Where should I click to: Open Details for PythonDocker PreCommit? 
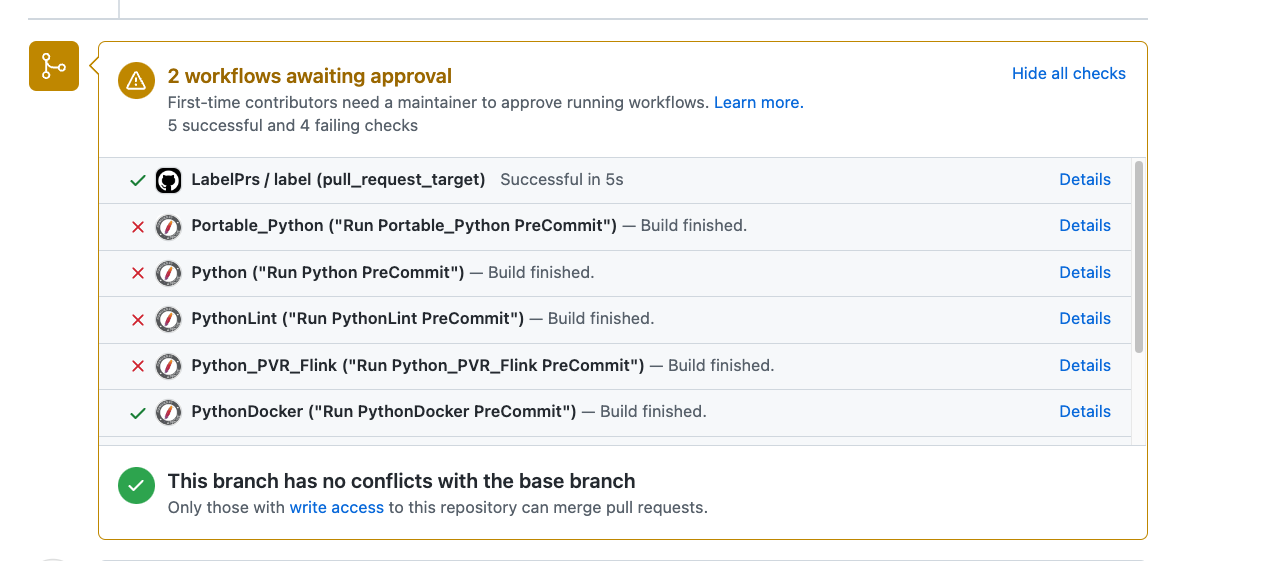pos(1084,411)
